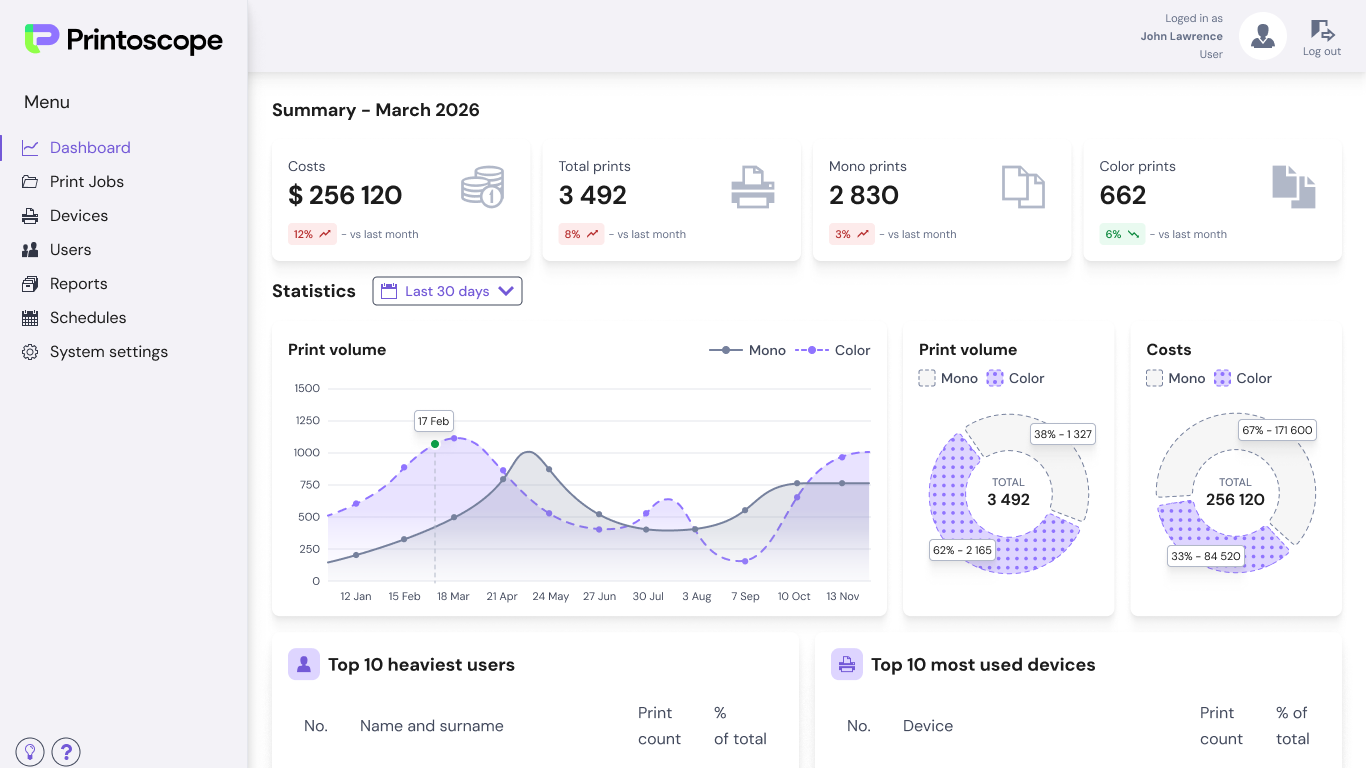Open the Last 30 days dropdown
Screen dimensions: 1366x768
[447, 291]
